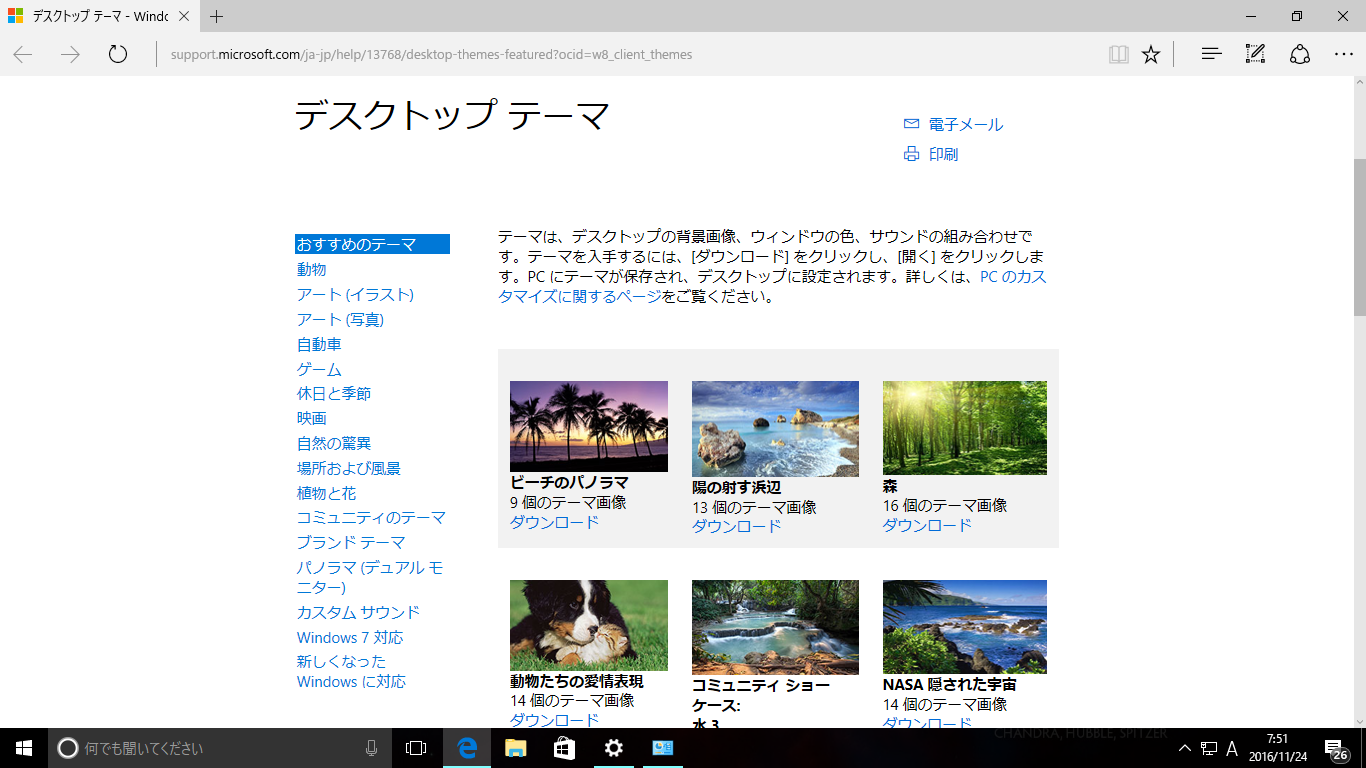1366x768 pixels.
Task: Toggle Reading view for this article
Action: 1118,54
